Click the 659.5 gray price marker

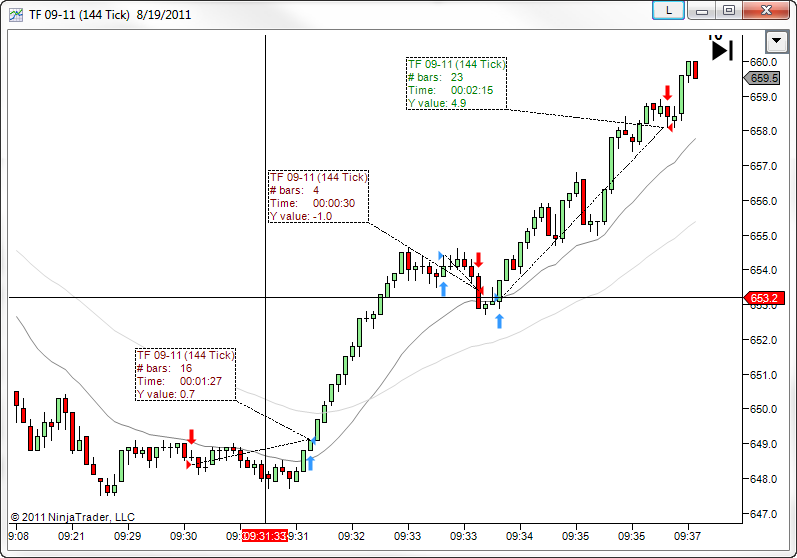[x=761, y=78]
